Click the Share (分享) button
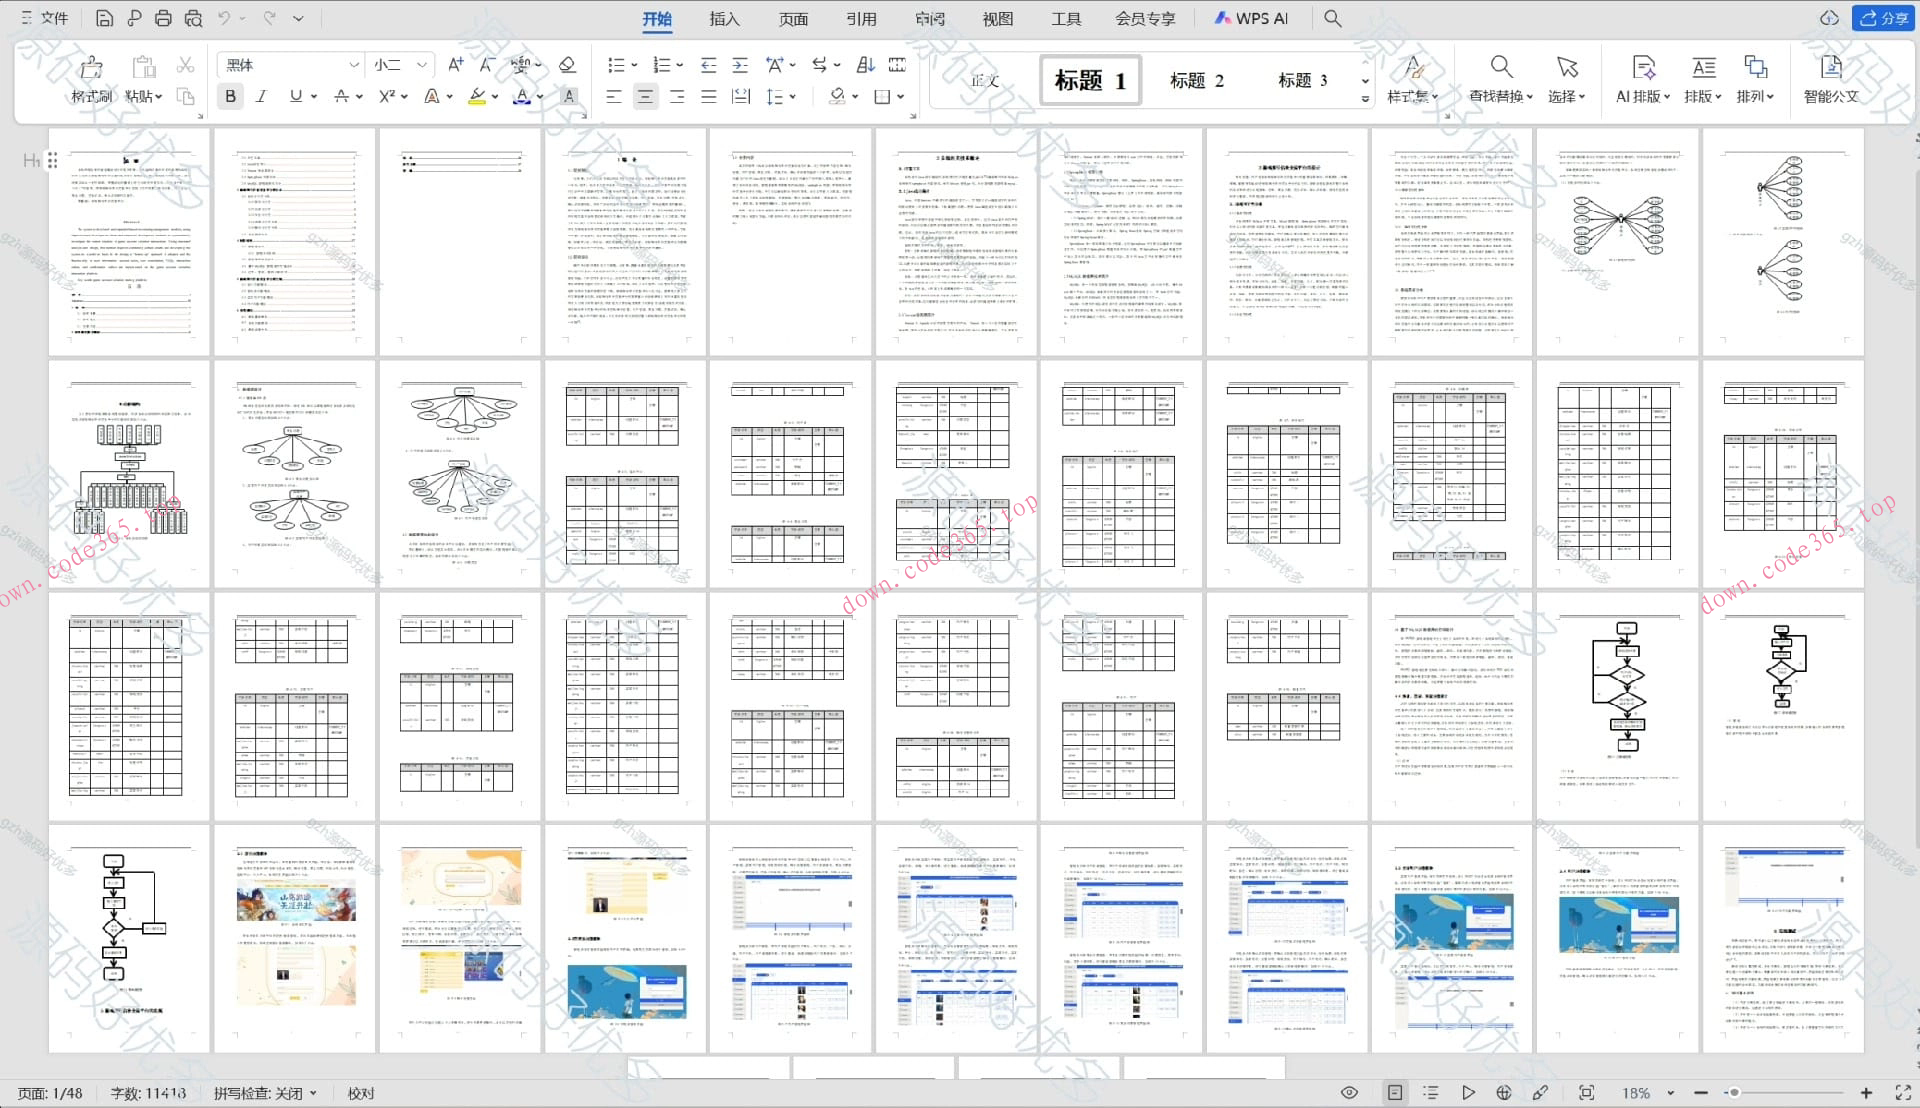The width and height of the screenshot is (1920, 1108). 1884,18
